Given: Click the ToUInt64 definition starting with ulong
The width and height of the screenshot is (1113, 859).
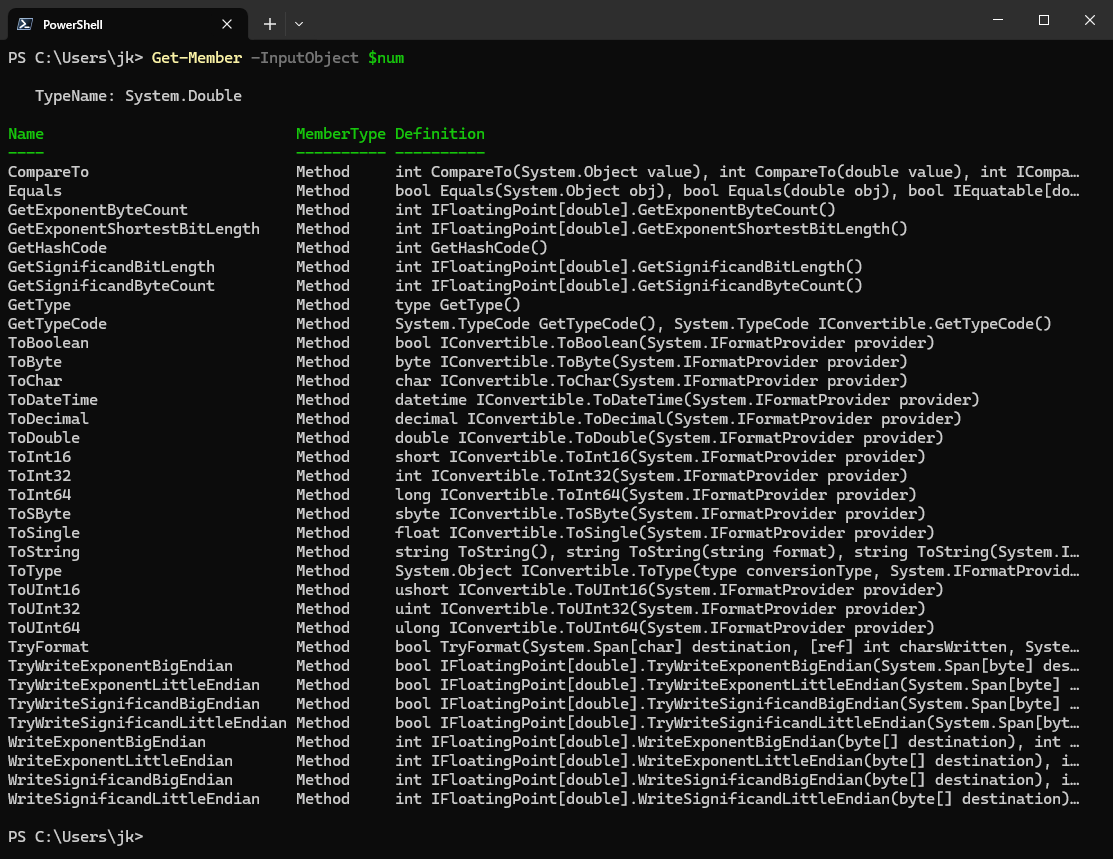Looking at the screenshot, I should click(x=664, y=628).
